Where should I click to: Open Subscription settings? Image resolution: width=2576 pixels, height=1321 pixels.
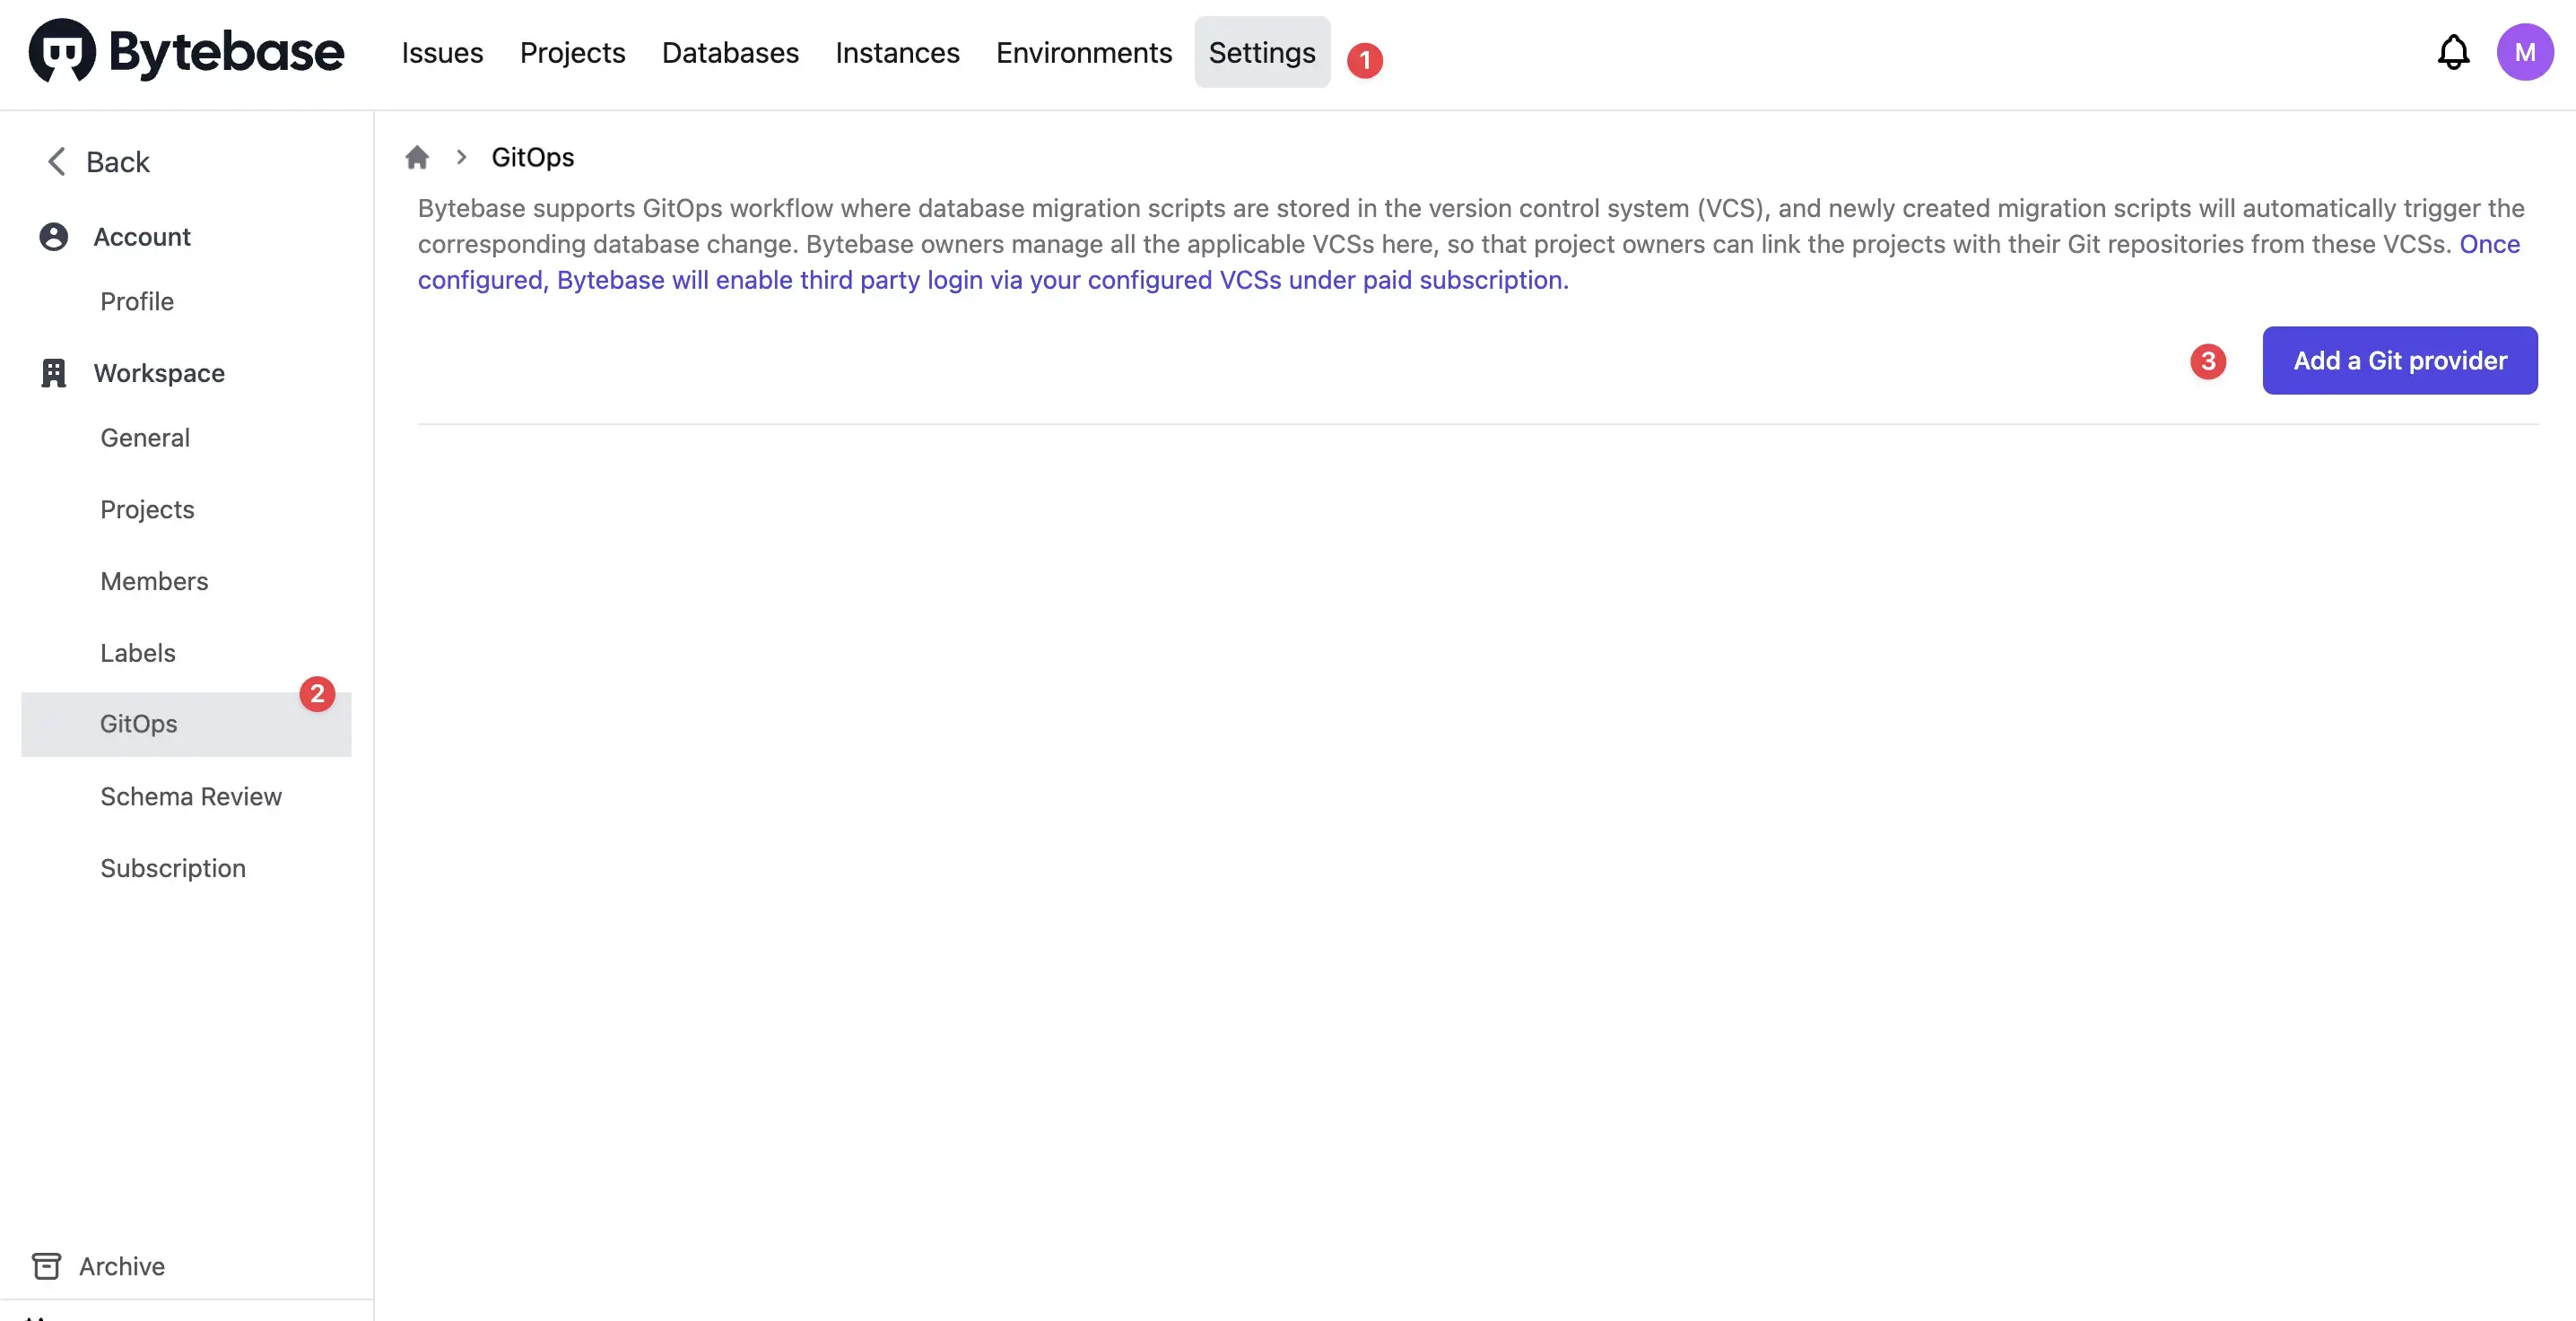point(173,868)
